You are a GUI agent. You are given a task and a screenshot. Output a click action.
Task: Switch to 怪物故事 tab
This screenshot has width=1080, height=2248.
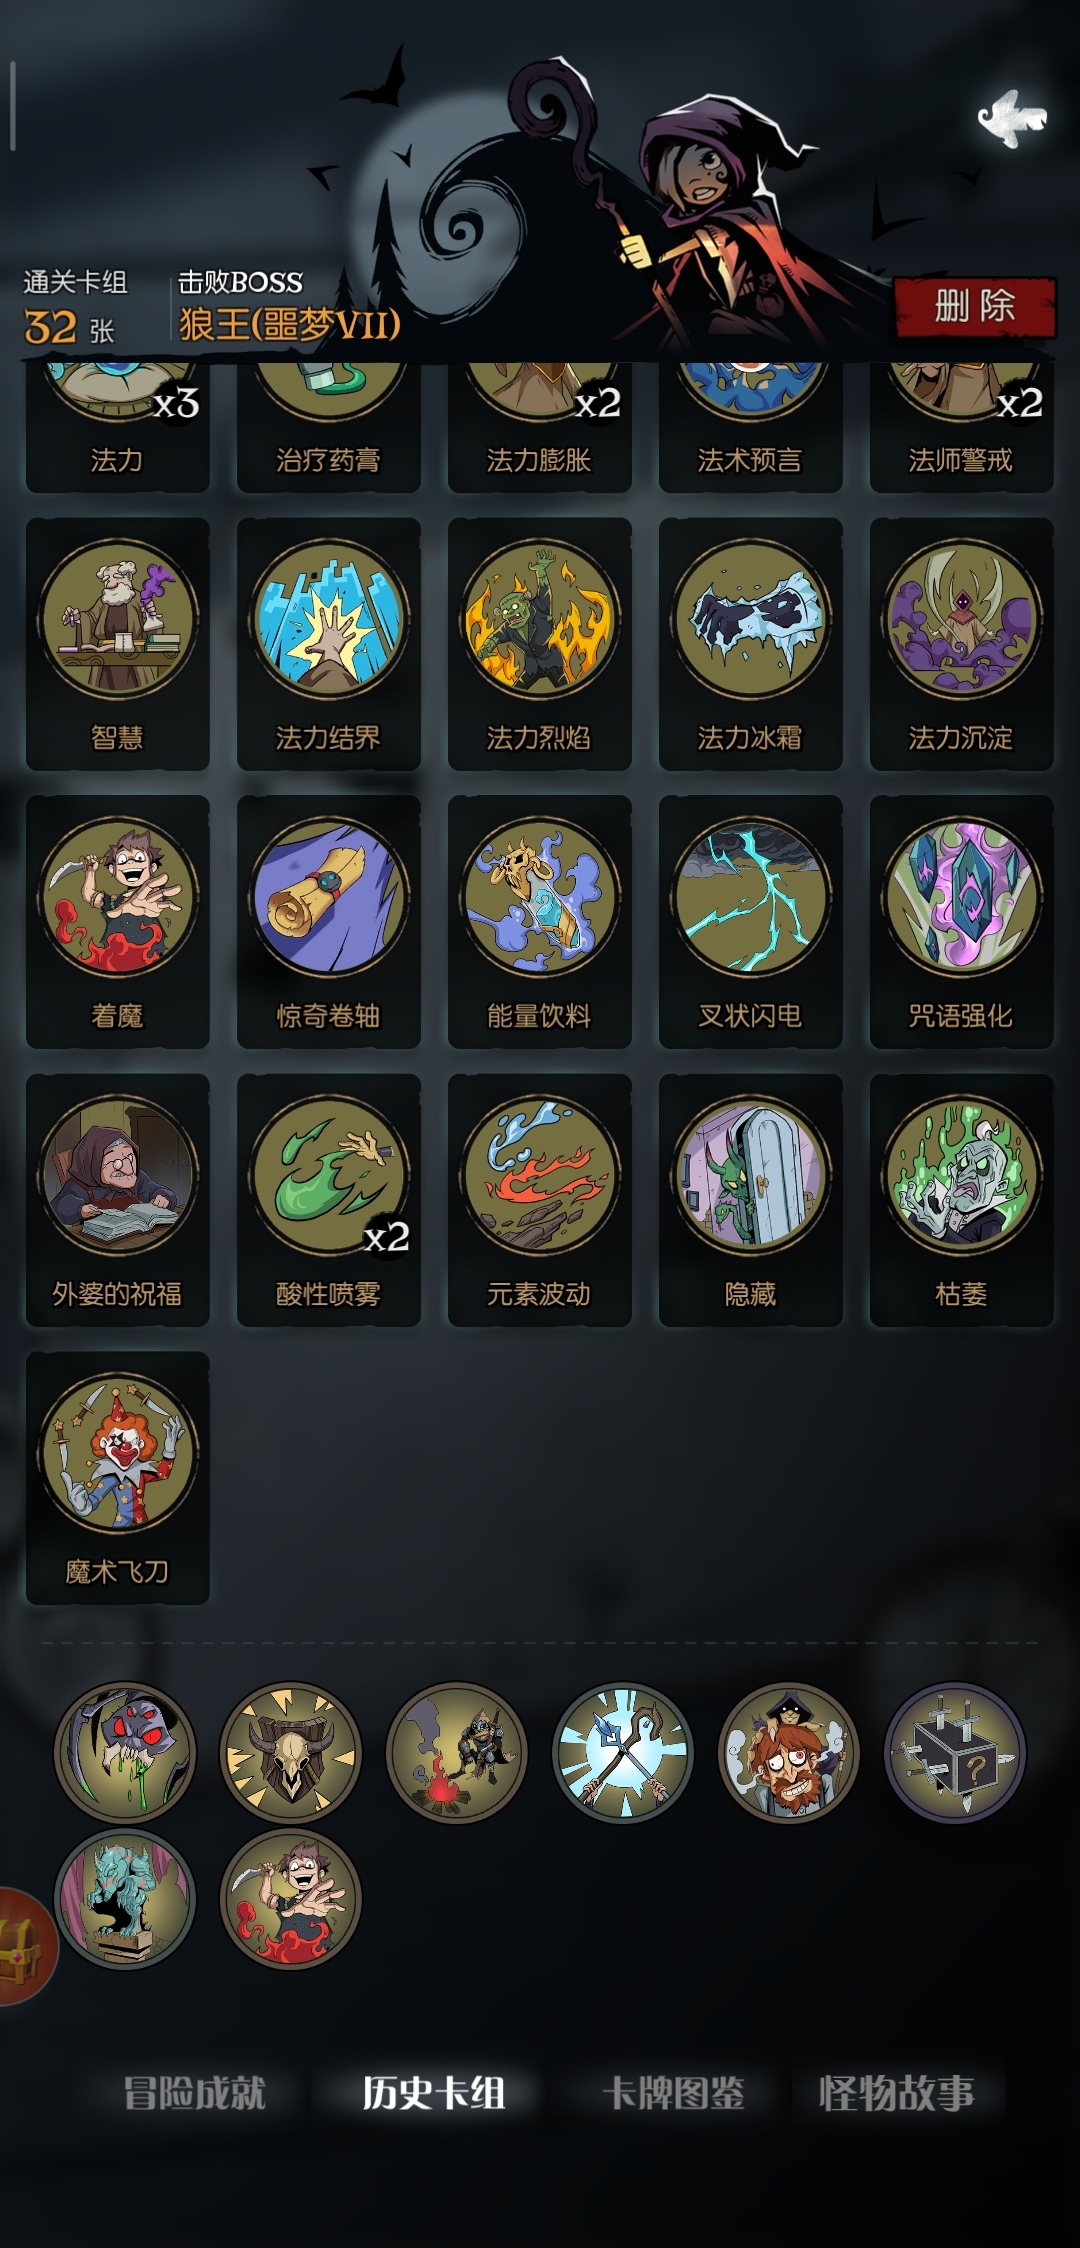[x=896, y=2092]
